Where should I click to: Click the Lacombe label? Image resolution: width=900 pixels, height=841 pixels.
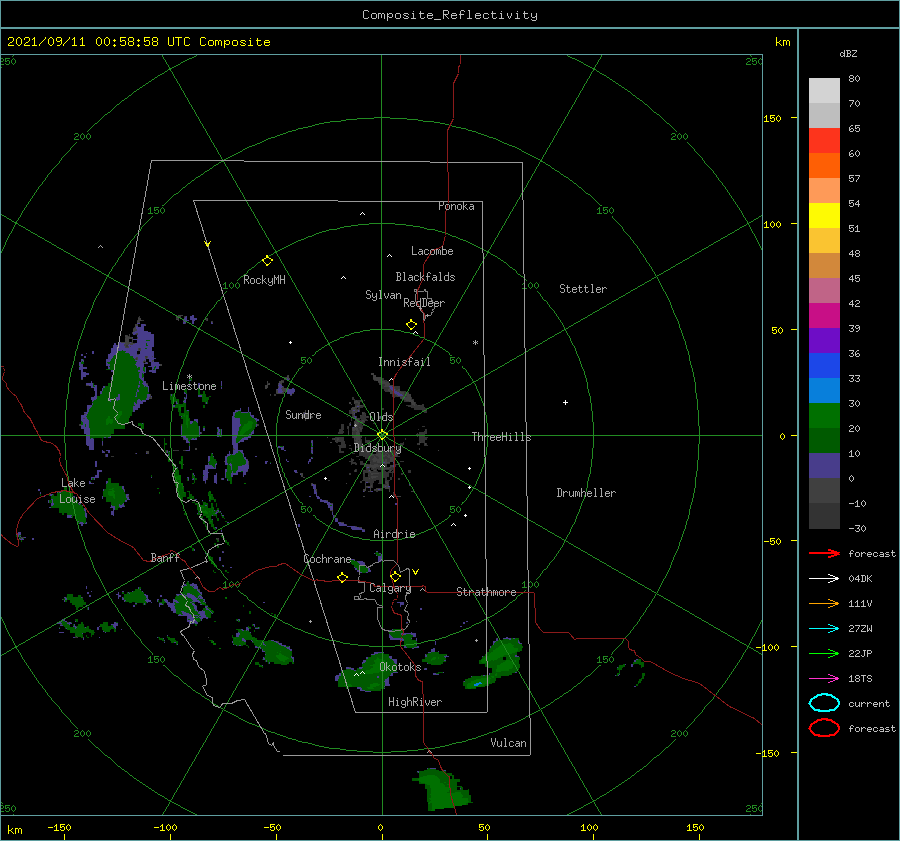pyautogui.click(x=432, y=251)
